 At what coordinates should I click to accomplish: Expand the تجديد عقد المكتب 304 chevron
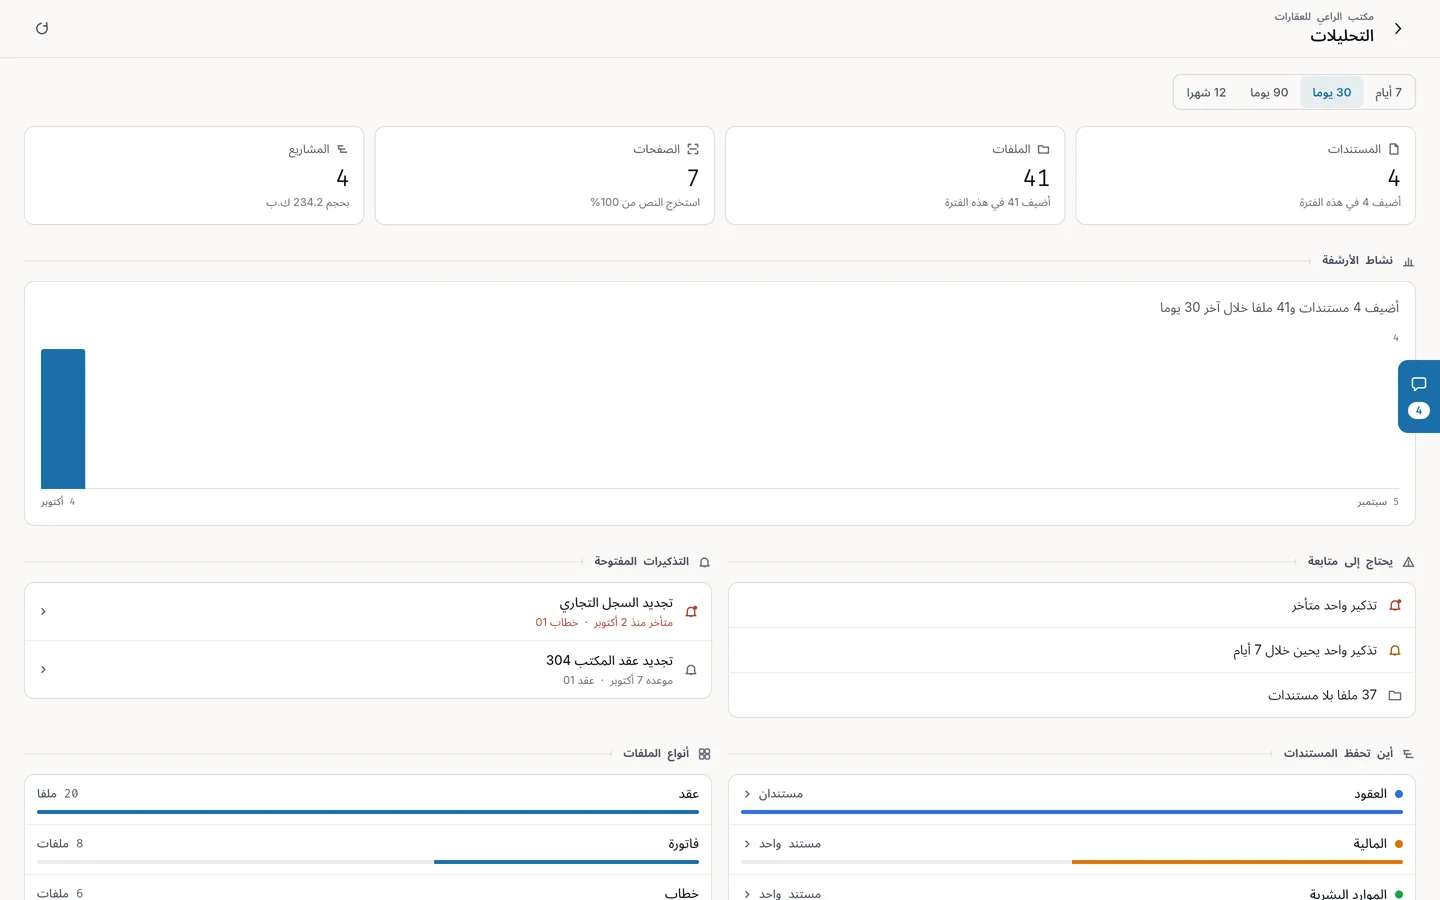pyautogui.click(x=43, y=669)
